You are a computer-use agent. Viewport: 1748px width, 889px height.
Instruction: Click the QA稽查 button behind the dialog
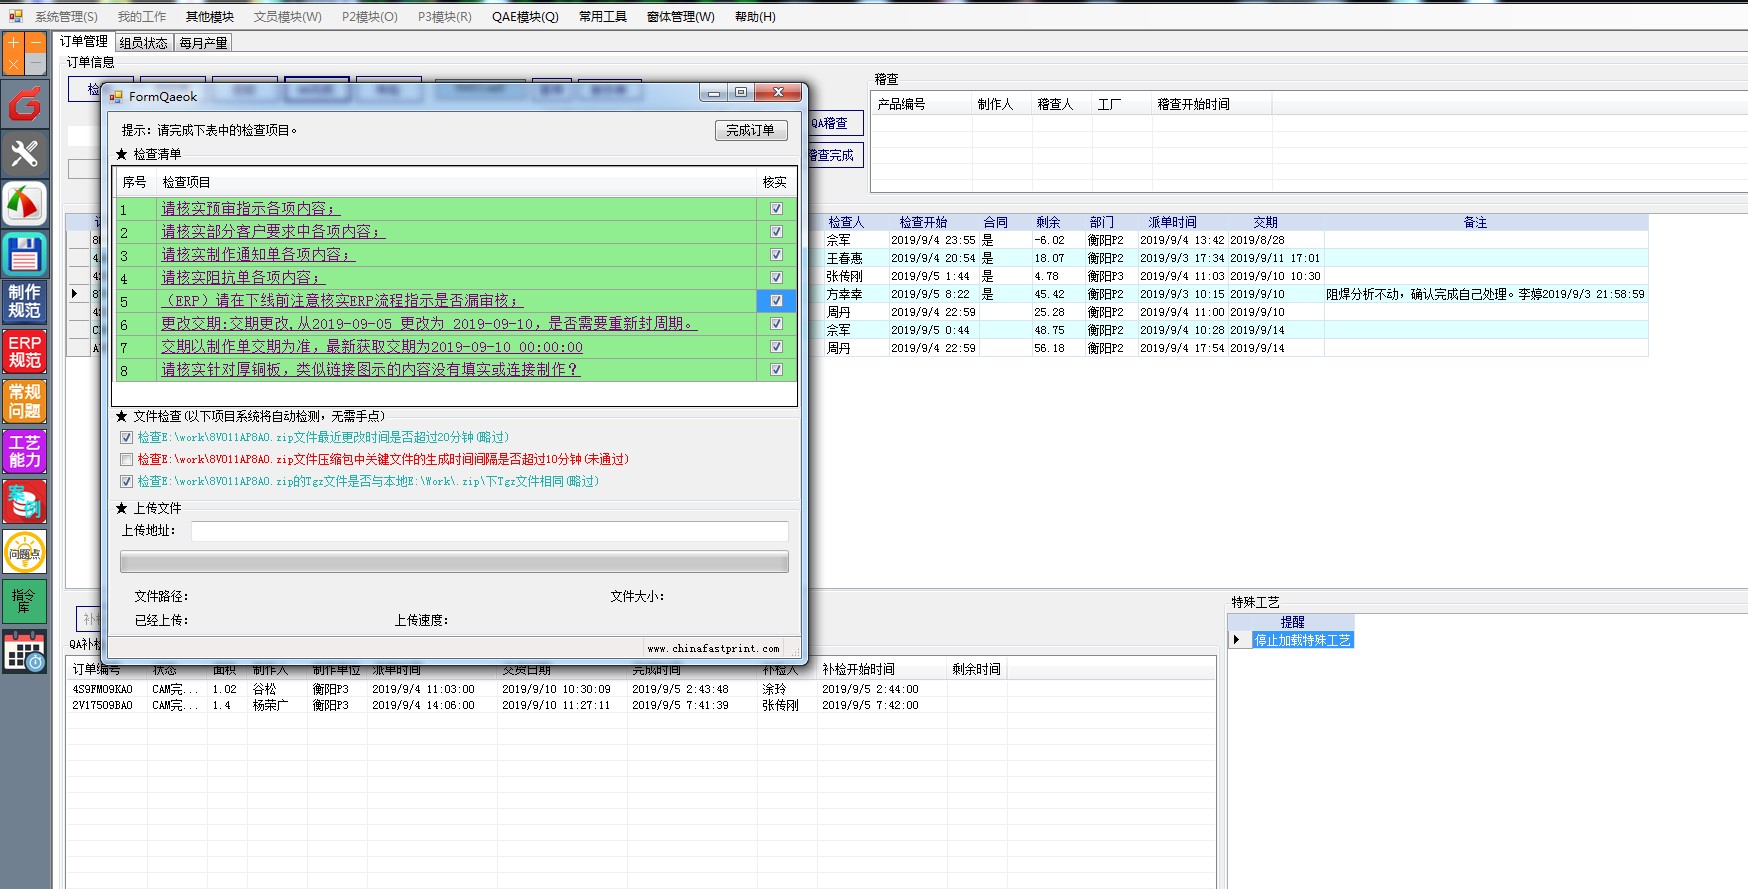pos(835,123)
